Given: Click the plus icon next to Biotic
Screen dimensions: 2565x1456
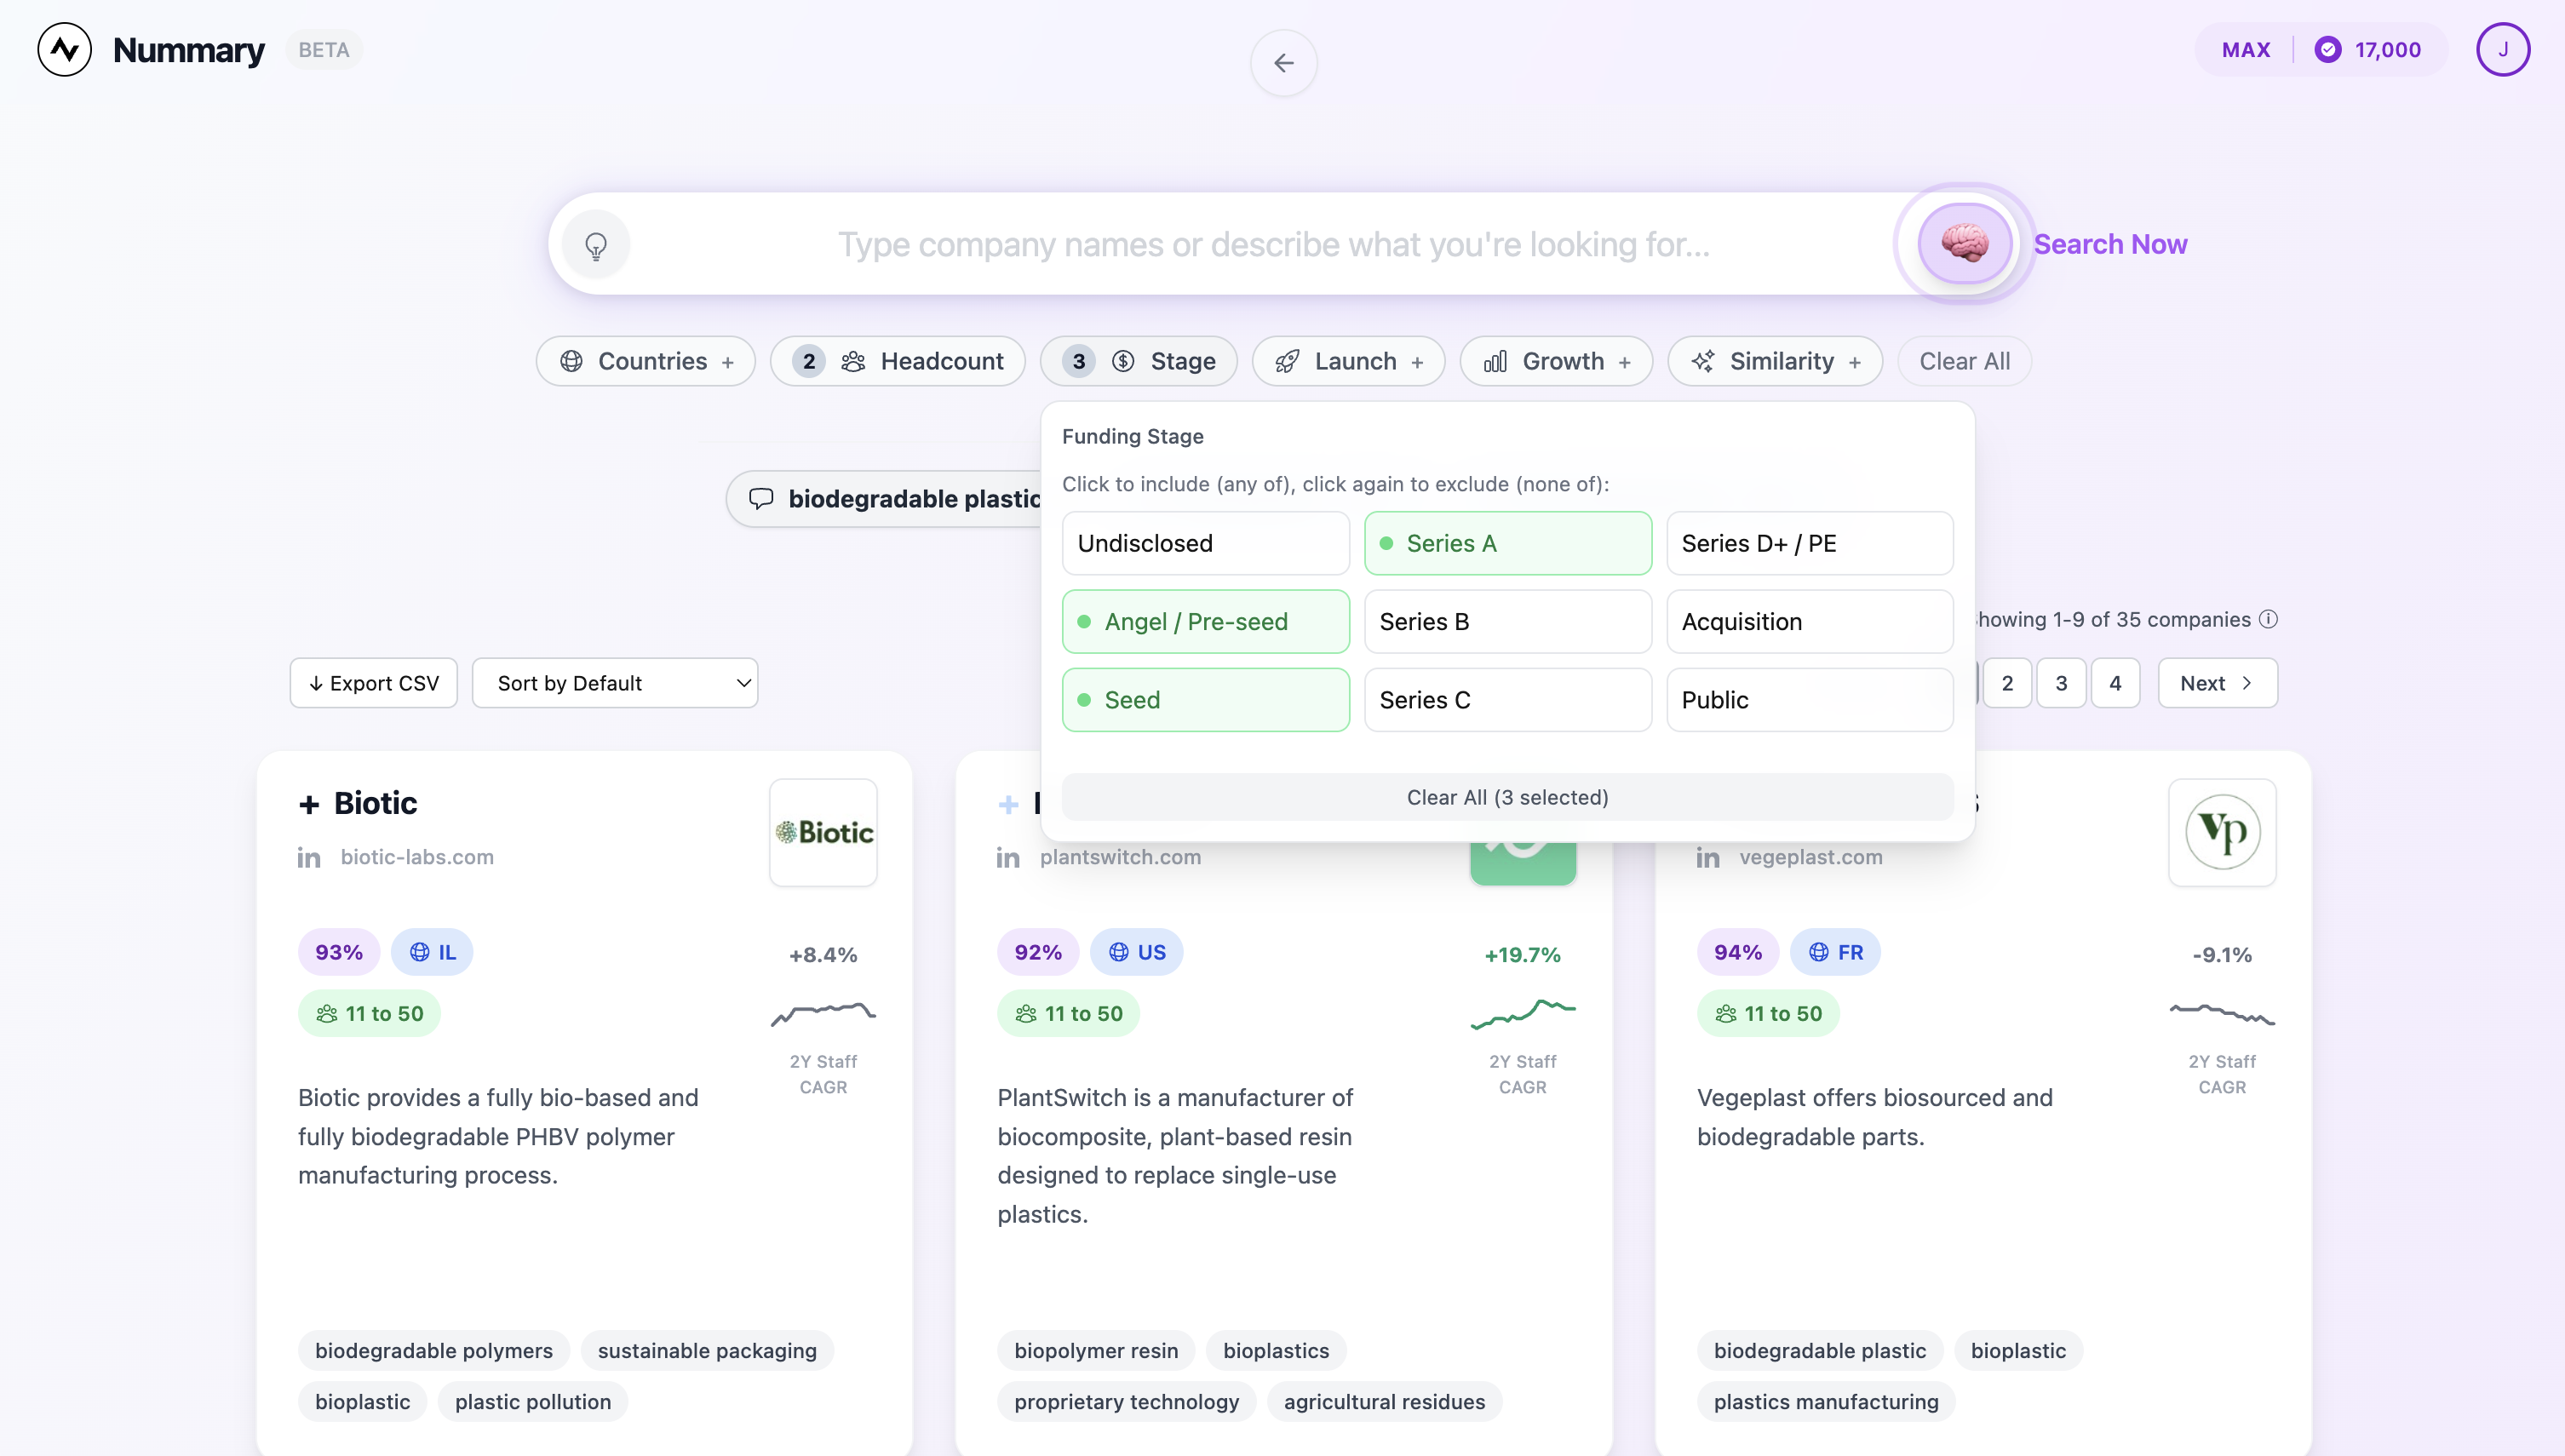Looking at the screenshot, I should (x=309, y=804).
